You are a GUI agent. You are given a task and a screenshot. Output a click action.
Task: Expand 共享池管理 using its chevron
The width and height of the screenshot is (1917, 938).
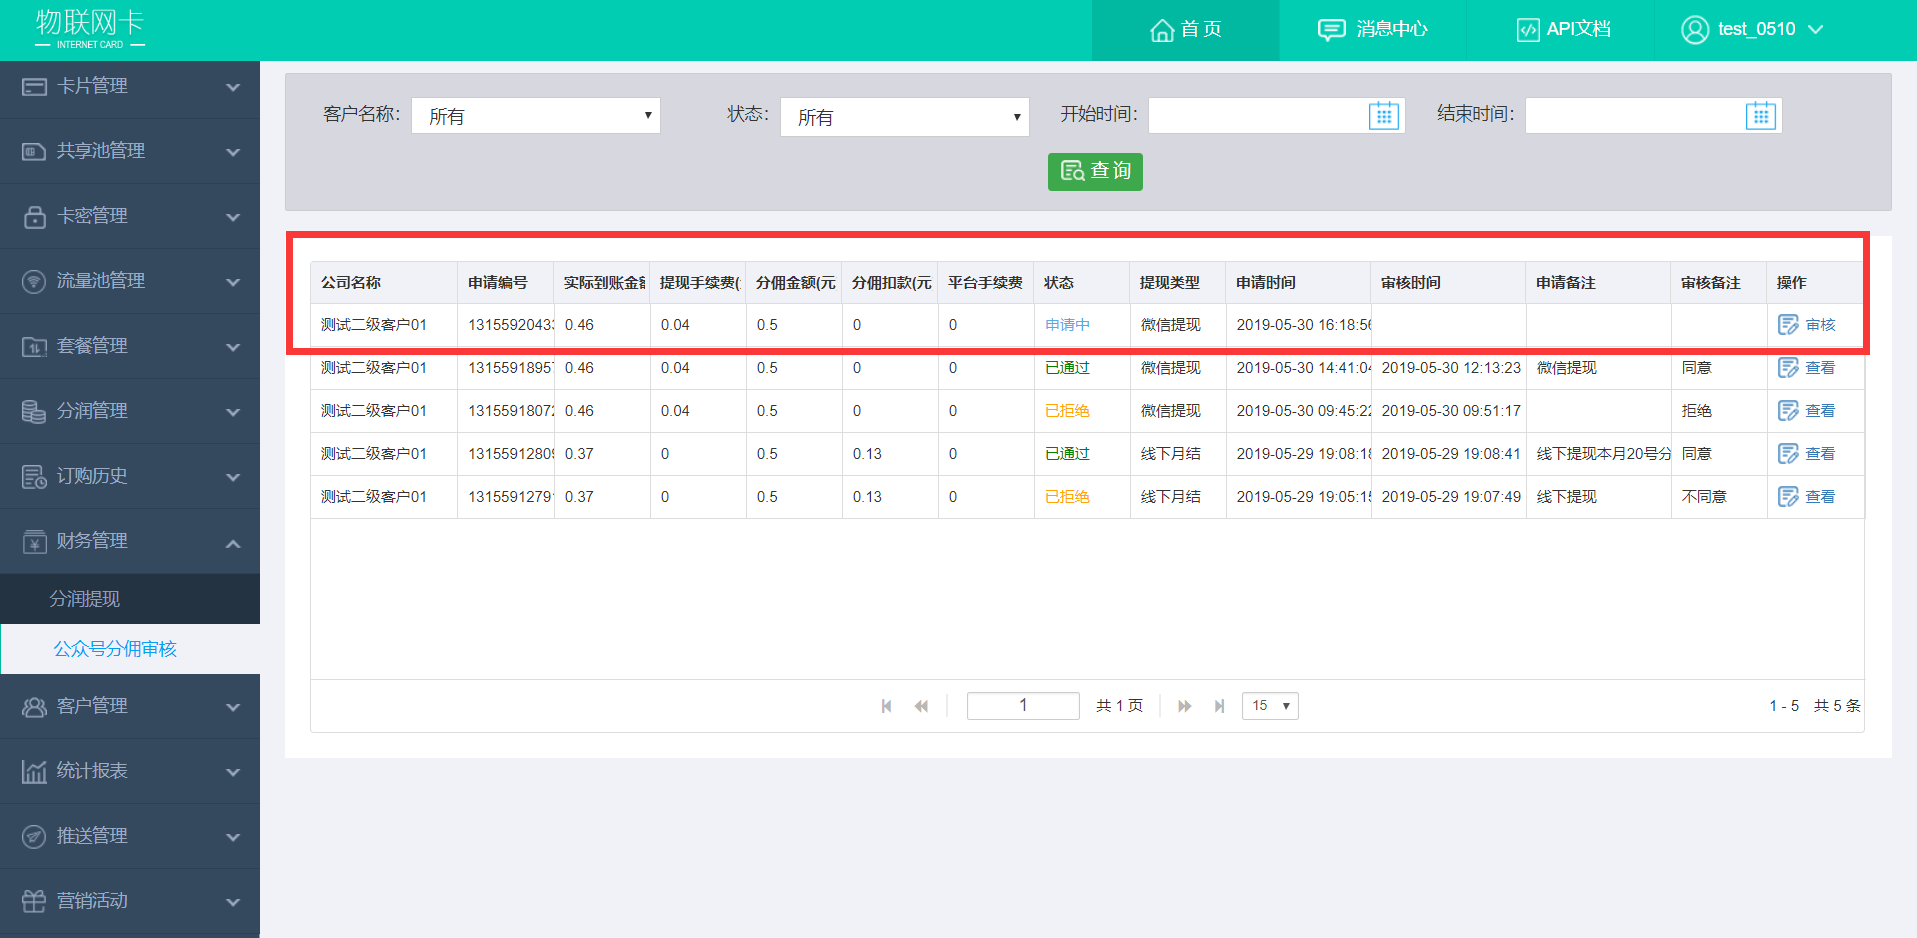(x=233, y=153)
